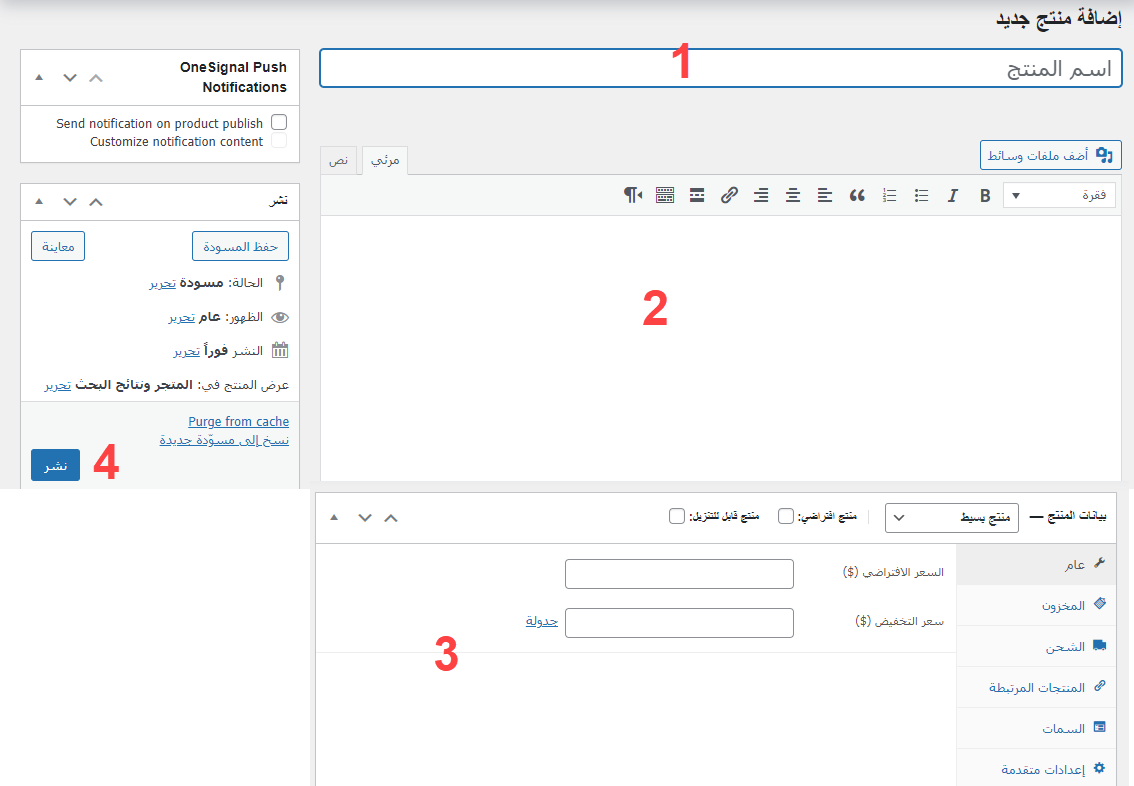Move بيانات المنتج panel up
The width and height of the screenshot is (1134, 786).
click(391, 518)
